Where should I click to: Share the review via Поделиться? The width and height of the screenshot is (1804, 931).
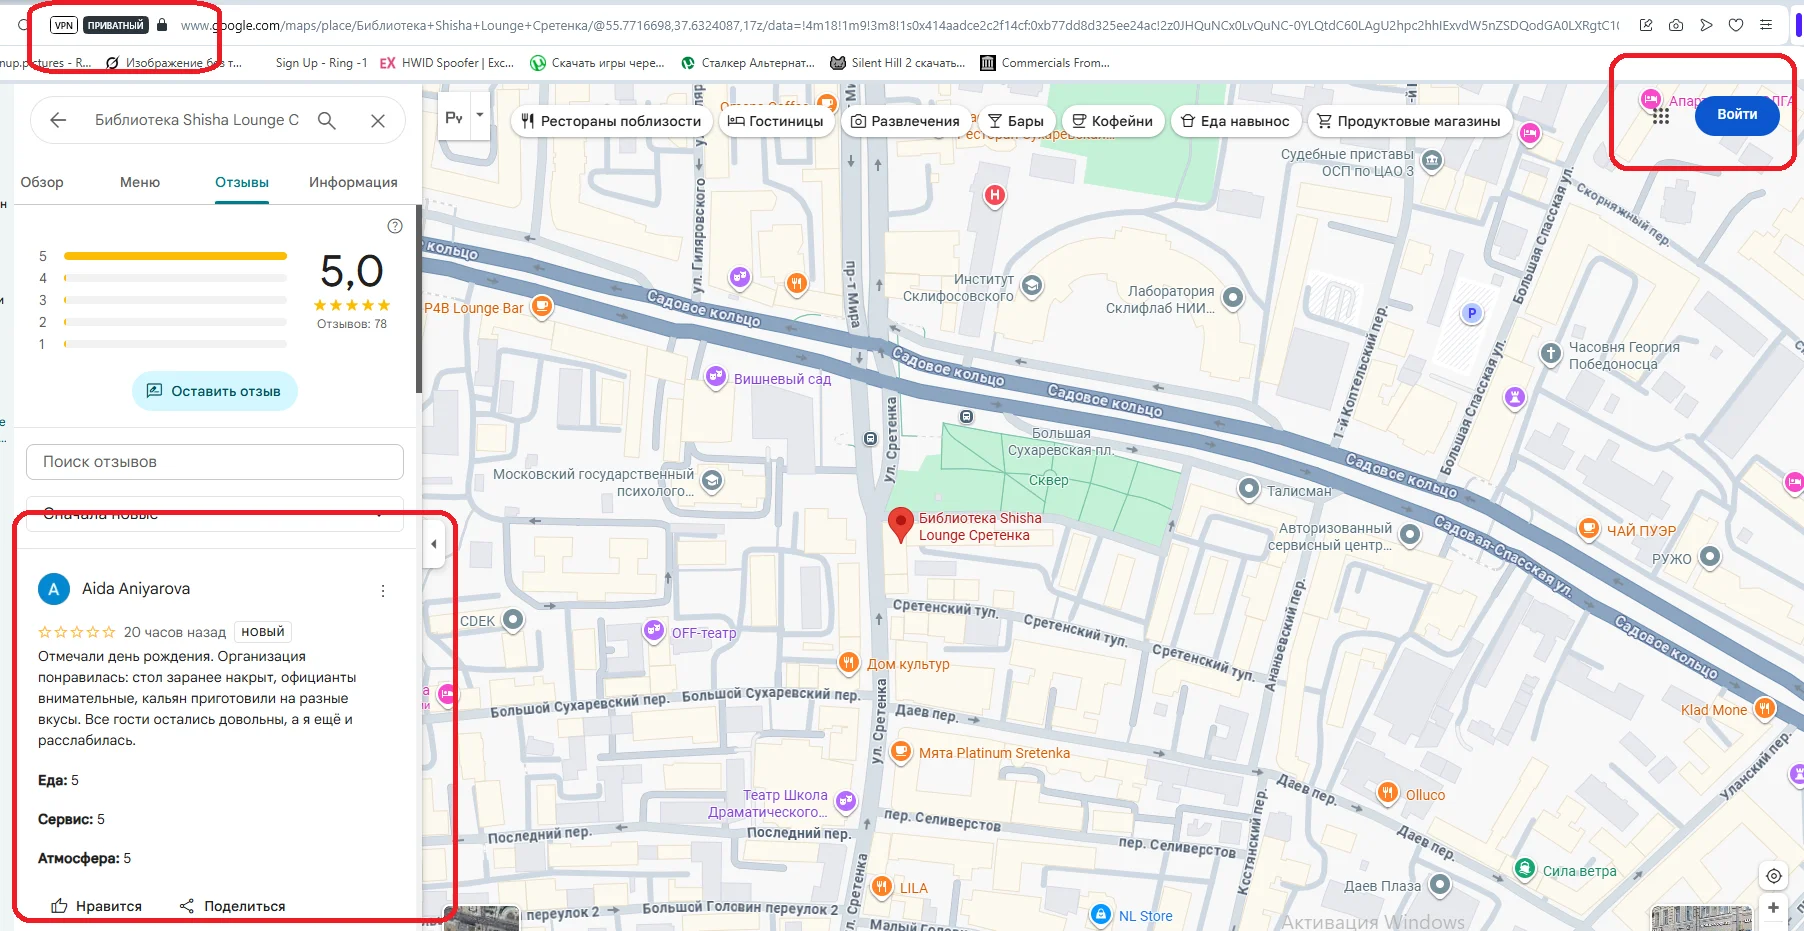pyautogui.click(x=232, y=906)
